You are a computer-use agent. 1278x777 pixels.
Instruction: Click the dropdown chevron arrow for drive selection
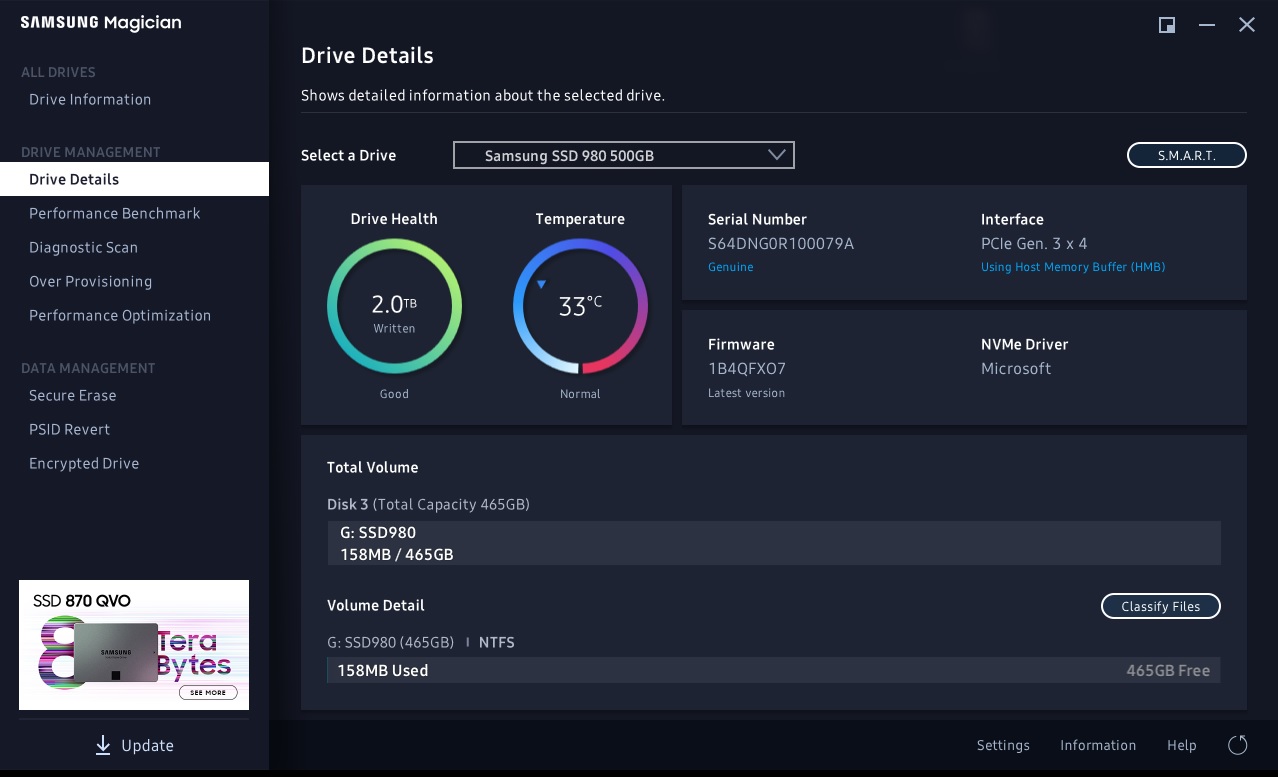click(x=777, y=155)
